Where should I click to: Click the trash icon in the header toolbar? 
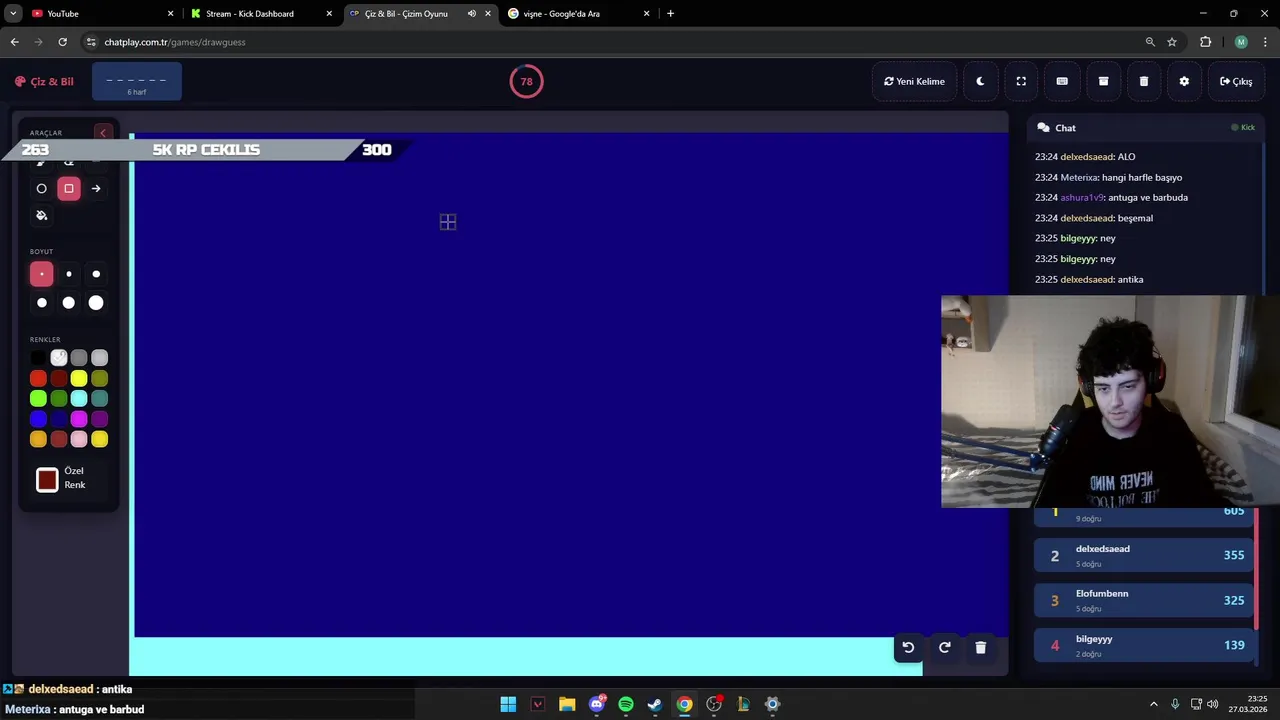[x=1144, y=81]
